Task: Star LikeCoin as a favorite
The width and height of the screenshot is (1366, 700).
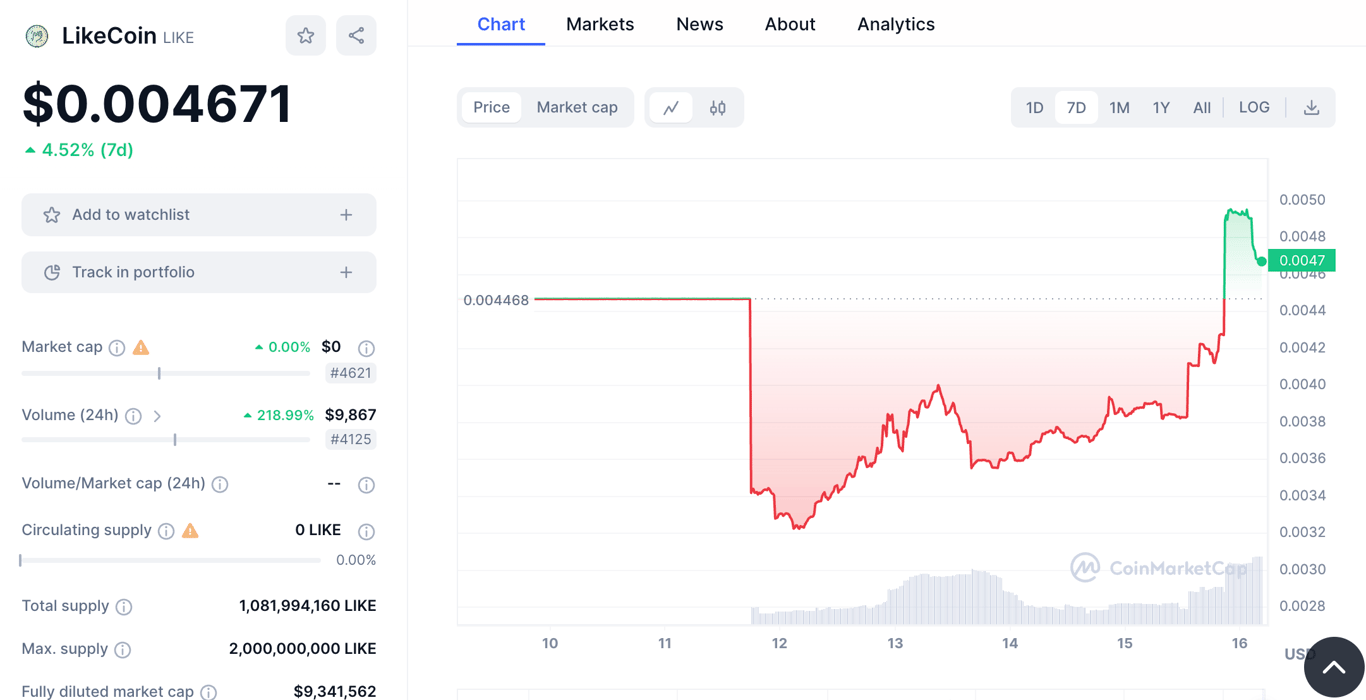Action: [x=306, y=36]
